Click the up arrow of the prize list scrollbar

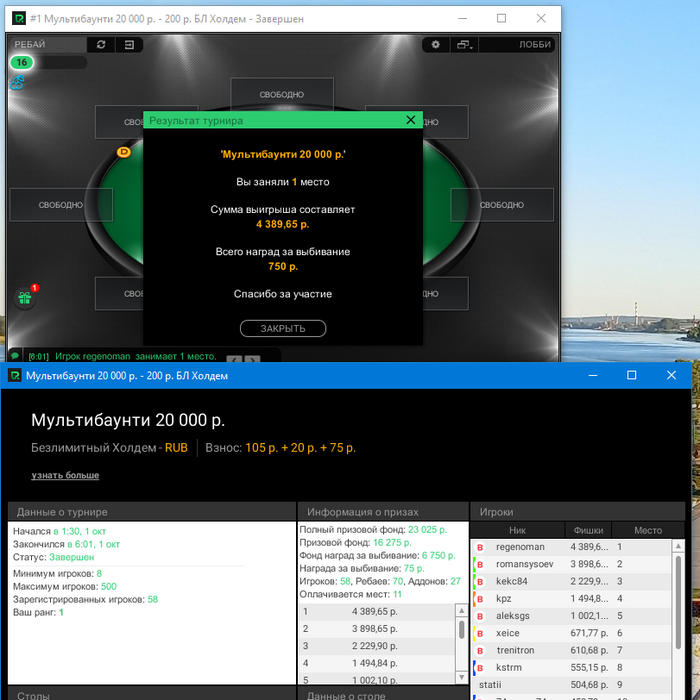point(462,610)
